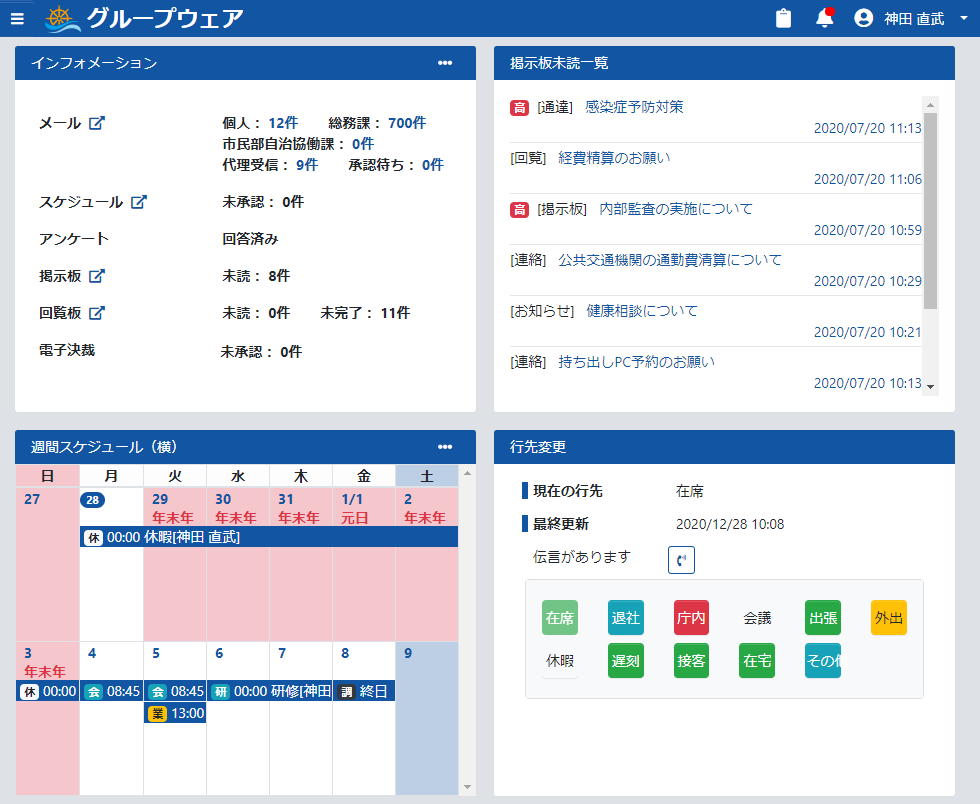Set status to 退社
Image resolution: width=980 pixels, height=804 pixels.
pos(625,618)
